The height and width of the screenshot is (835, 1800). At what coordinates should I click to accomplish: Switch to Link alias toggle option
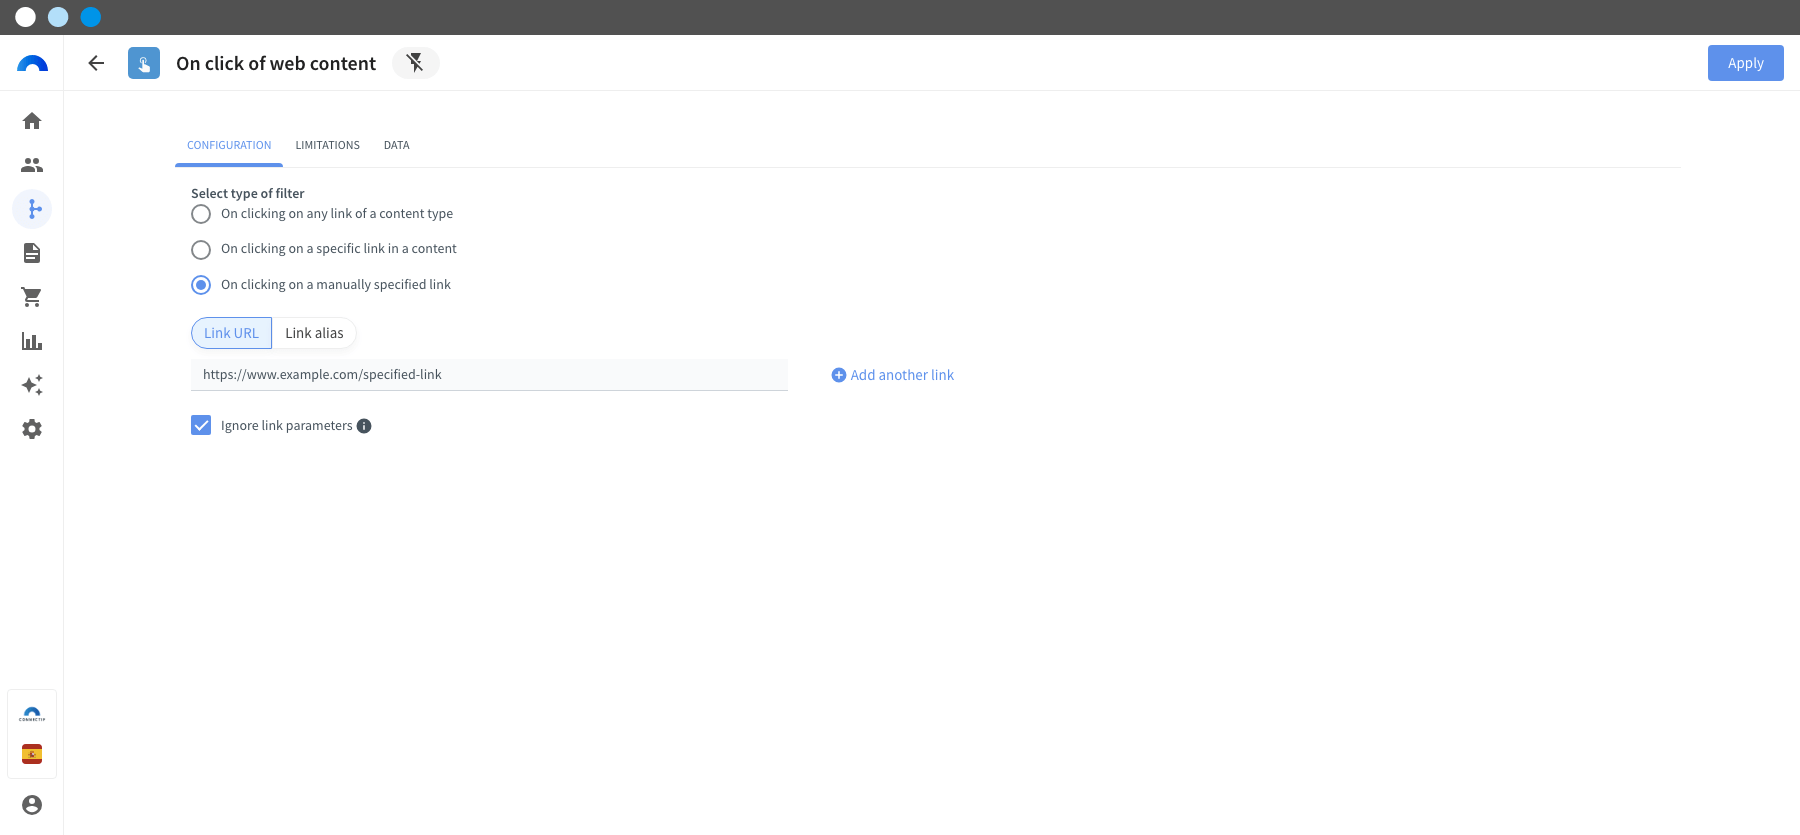[x=314, y=333]
